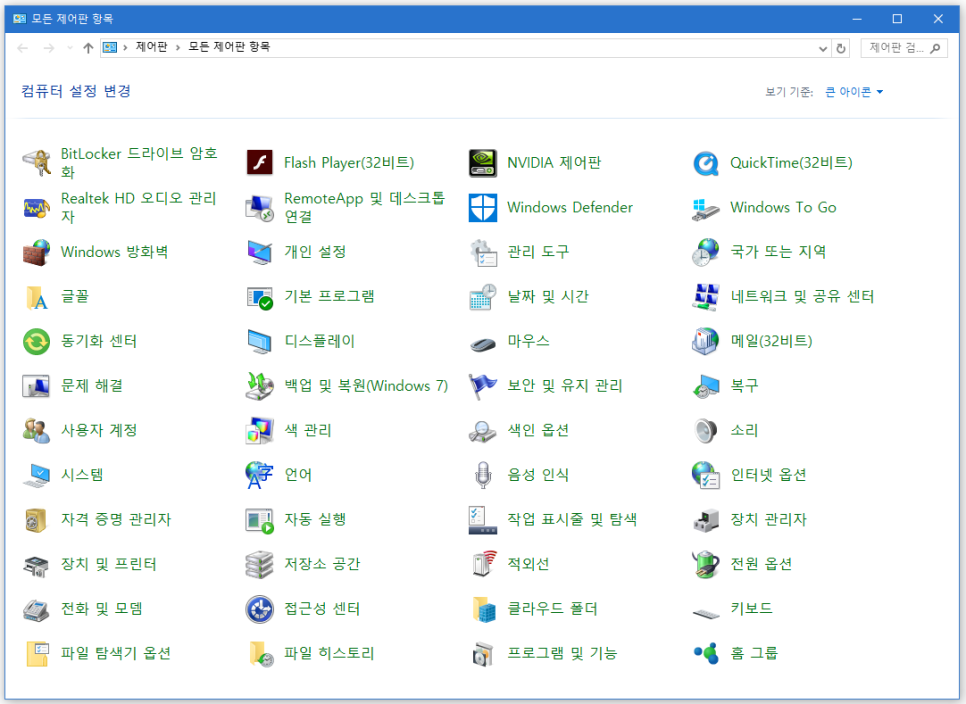Open the Windows 방화벽 icon
966x704 pixels.
(37, 252)
